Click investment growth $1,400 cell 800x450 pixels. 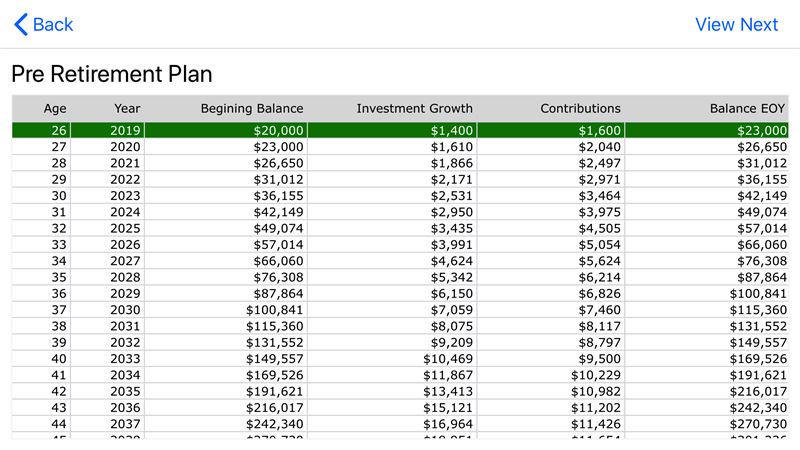(392, 130)
